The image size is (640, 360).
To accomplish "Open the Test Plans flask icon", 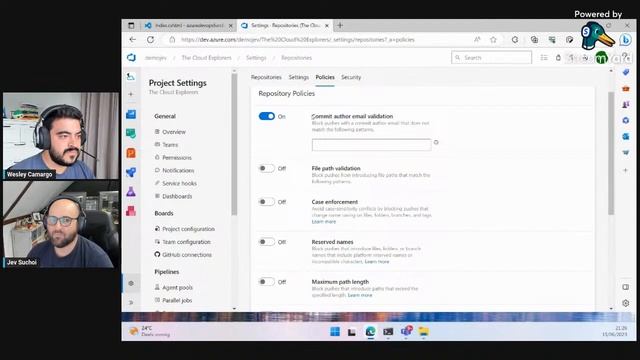I will [x=131, y=191].
